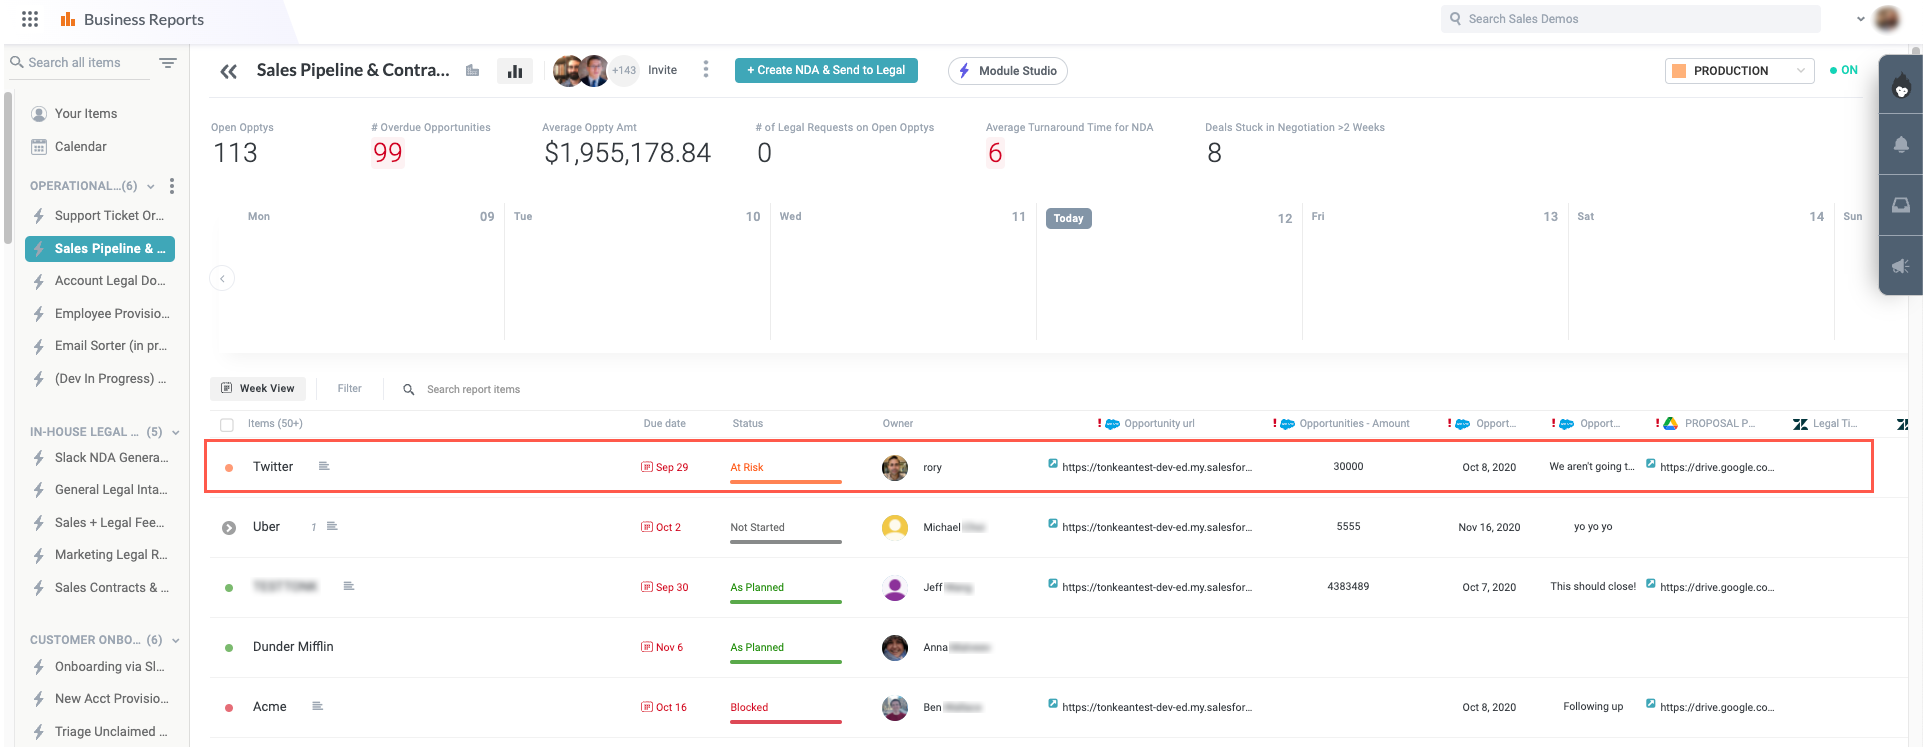Open the PRODUCTION environment dropdown

(1739, 71)
